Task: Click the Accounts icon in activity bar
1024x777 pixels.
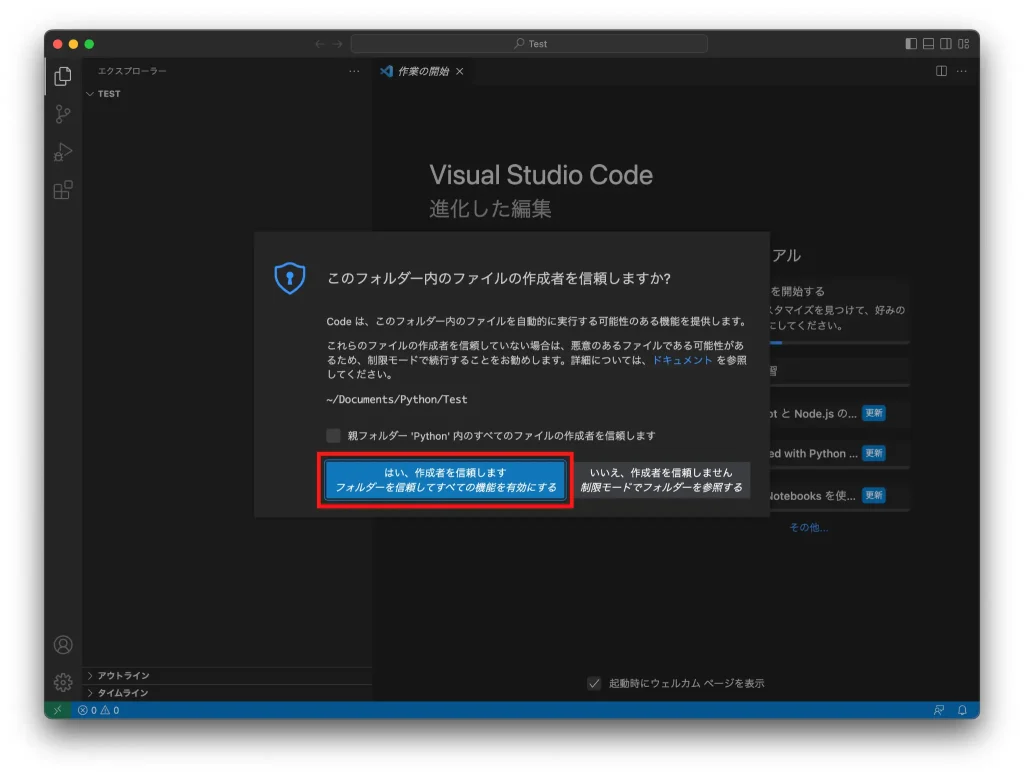Action: coord(62,643)
